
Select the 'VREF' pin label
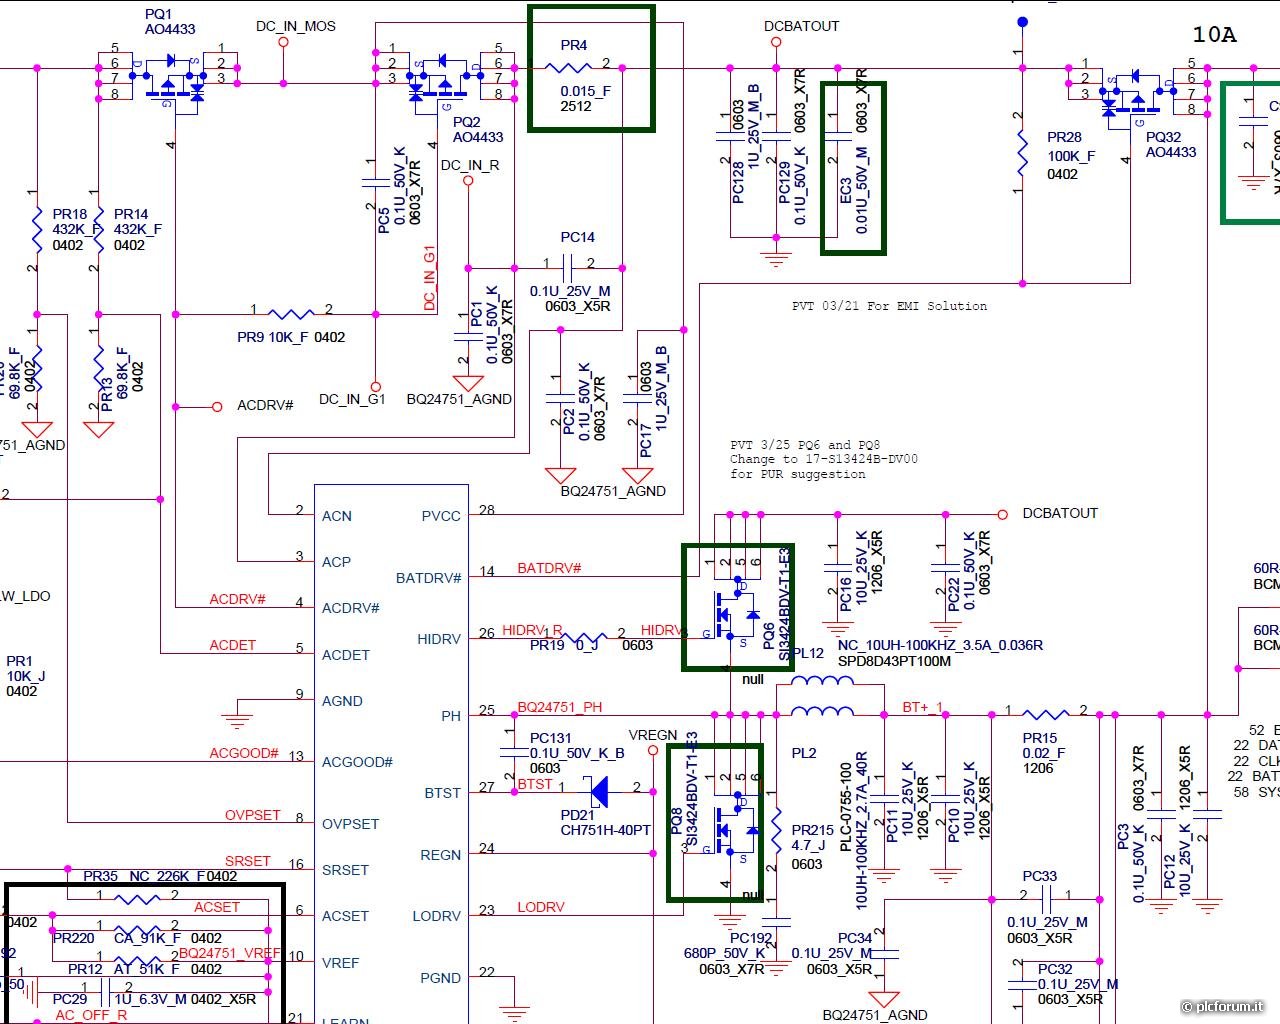(340, 963)
